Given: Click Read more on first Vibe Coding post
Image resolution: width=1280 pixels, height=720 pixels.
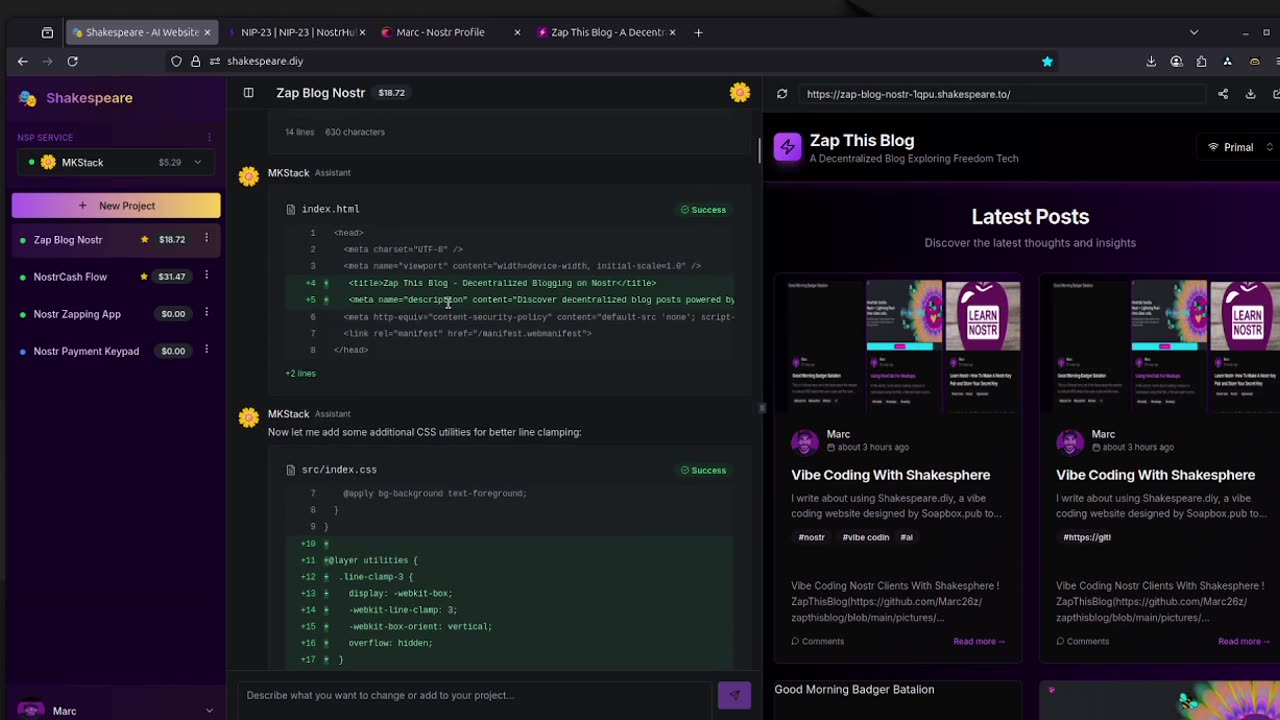Looking at the screenshot, I should (x=978, y=641).
